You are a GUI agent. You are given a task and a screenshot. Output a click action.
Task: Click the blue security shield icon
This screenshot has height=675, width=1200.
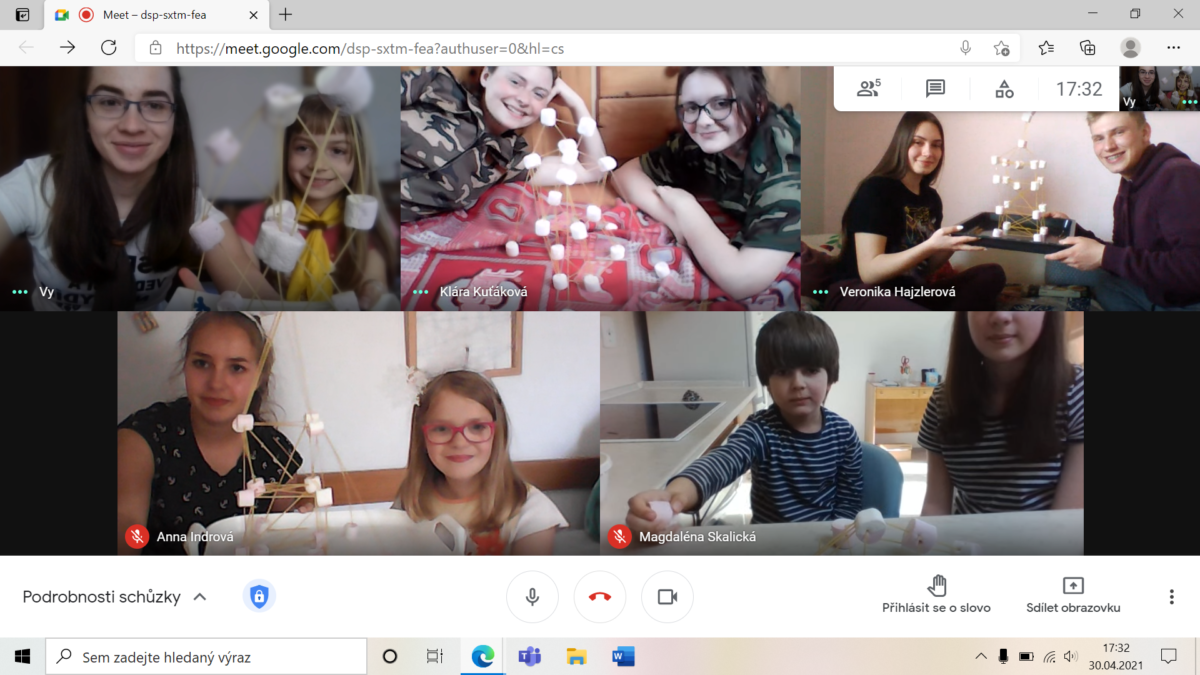[259, 597]
